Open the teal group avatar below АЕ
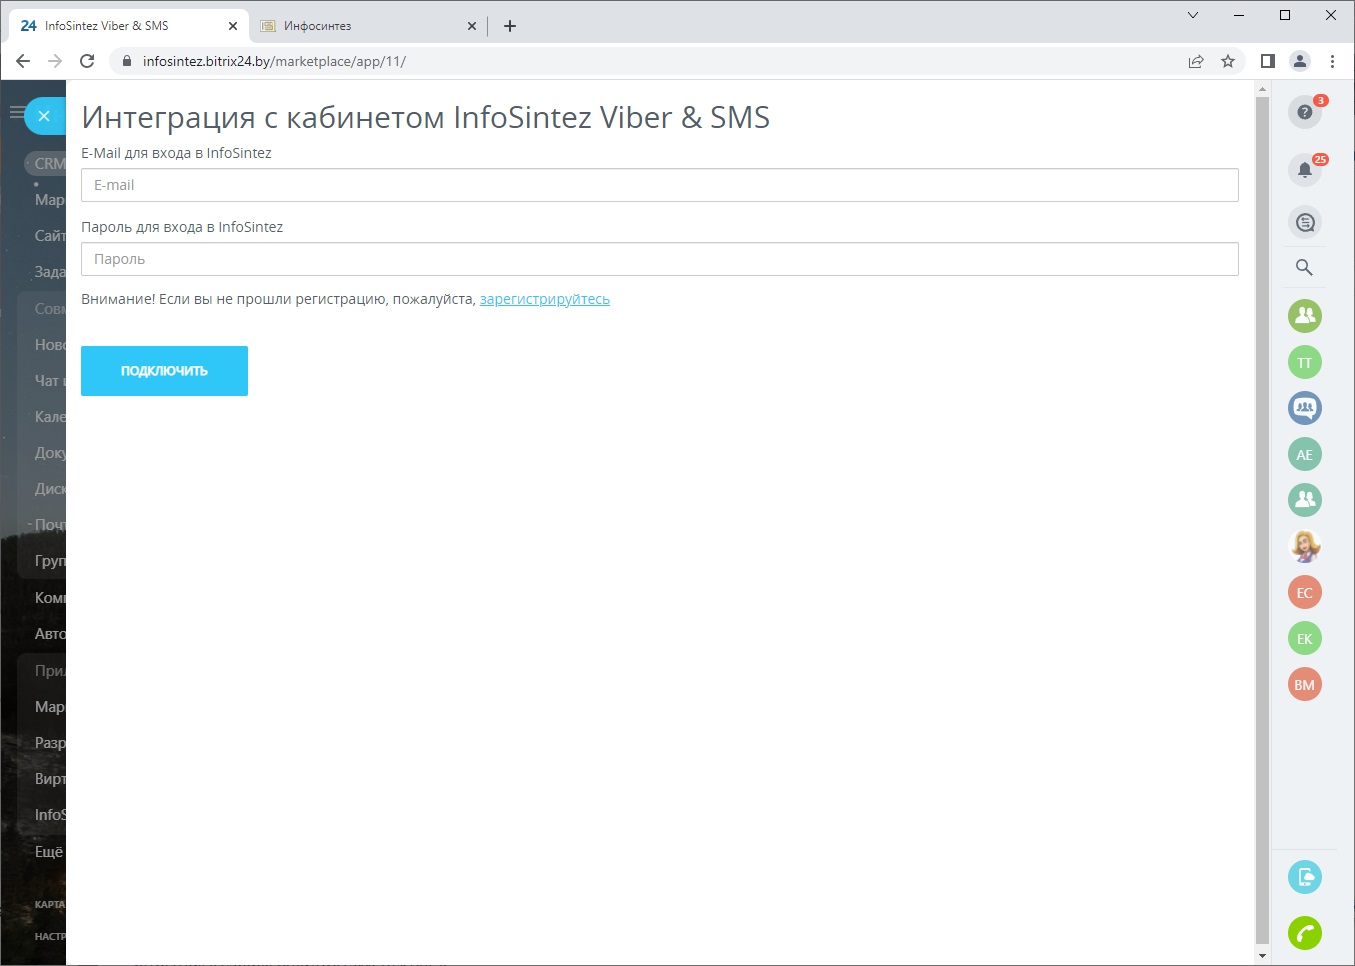 (1305, 500)
